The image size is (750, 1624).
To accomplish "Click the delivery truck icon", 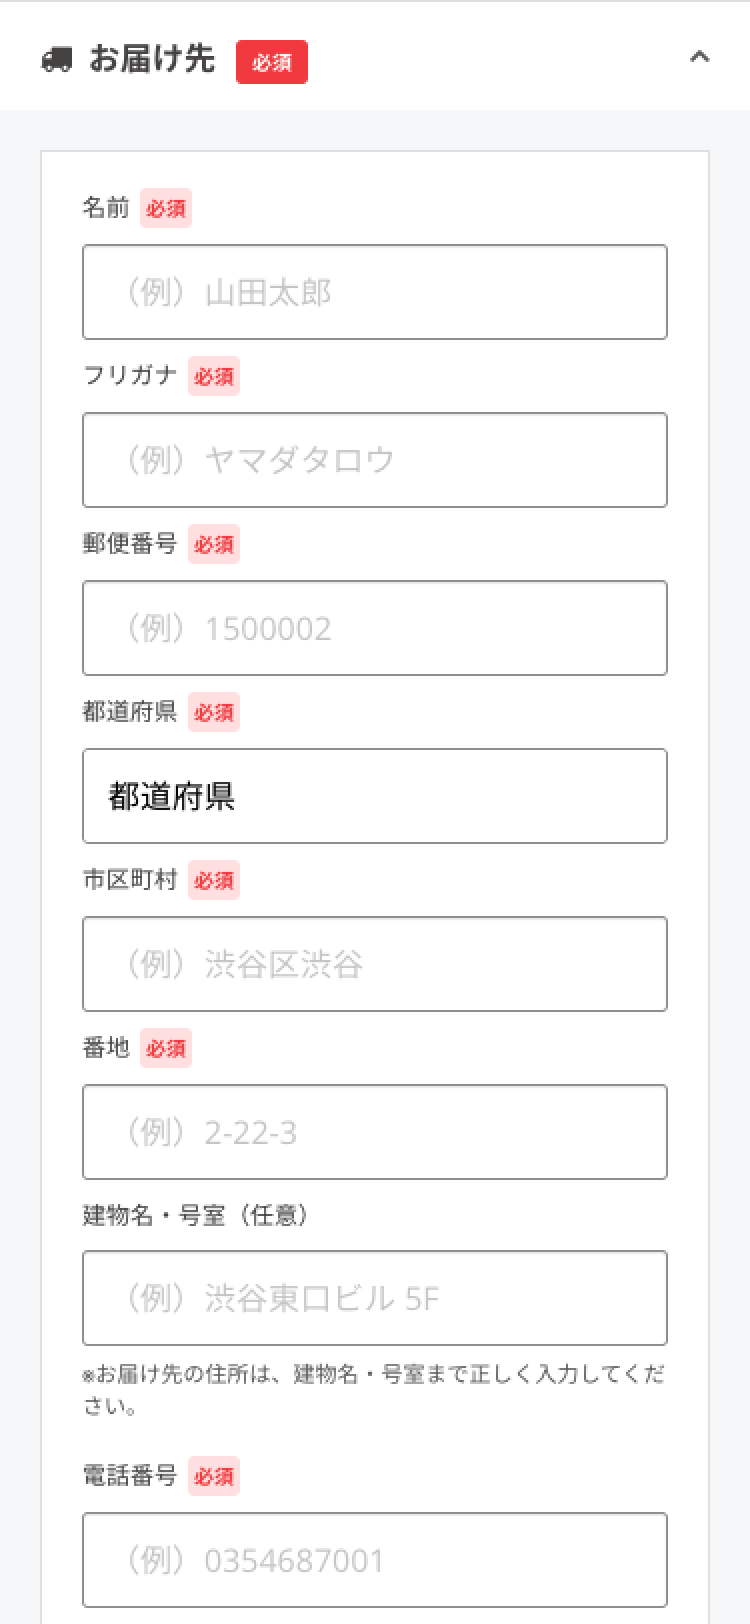I will coord(57,60).
